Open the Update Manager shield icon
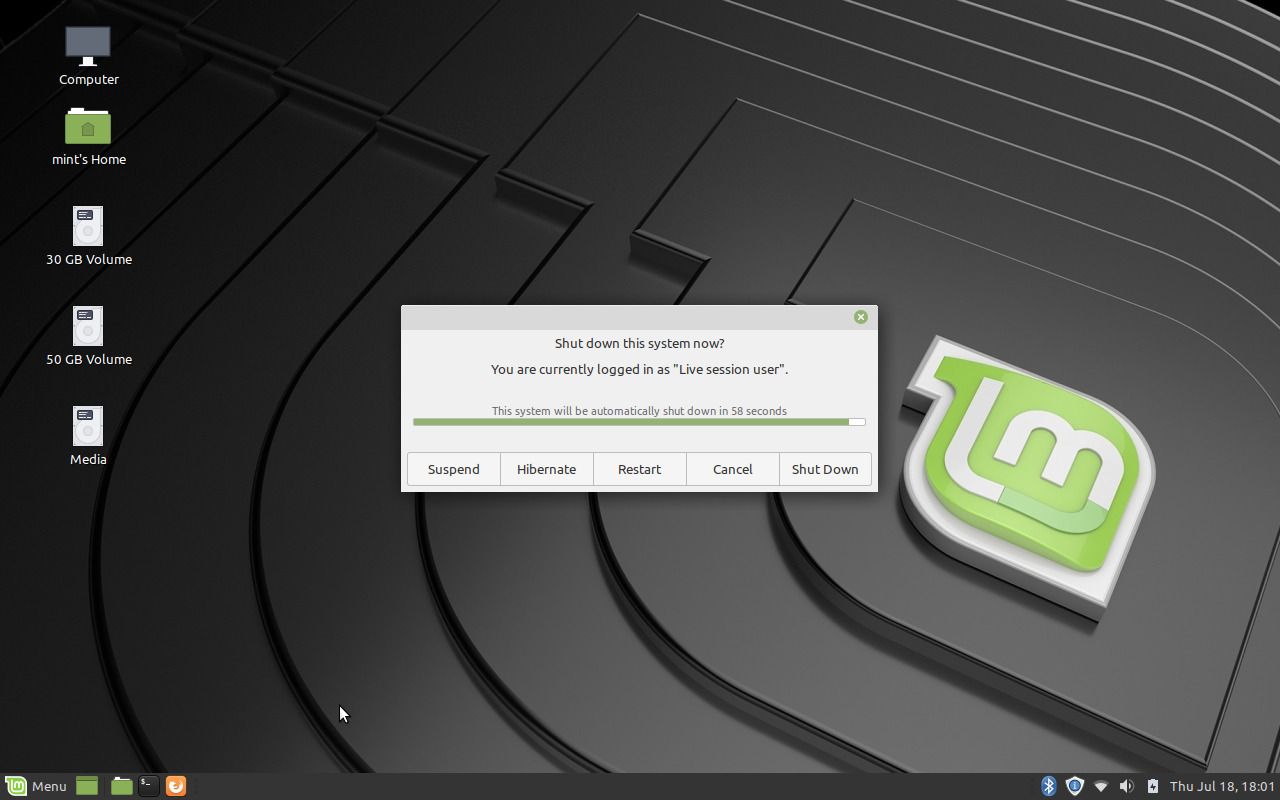Image resolution: width=1280 pixels, height=800 pixels. [1074, 786]
